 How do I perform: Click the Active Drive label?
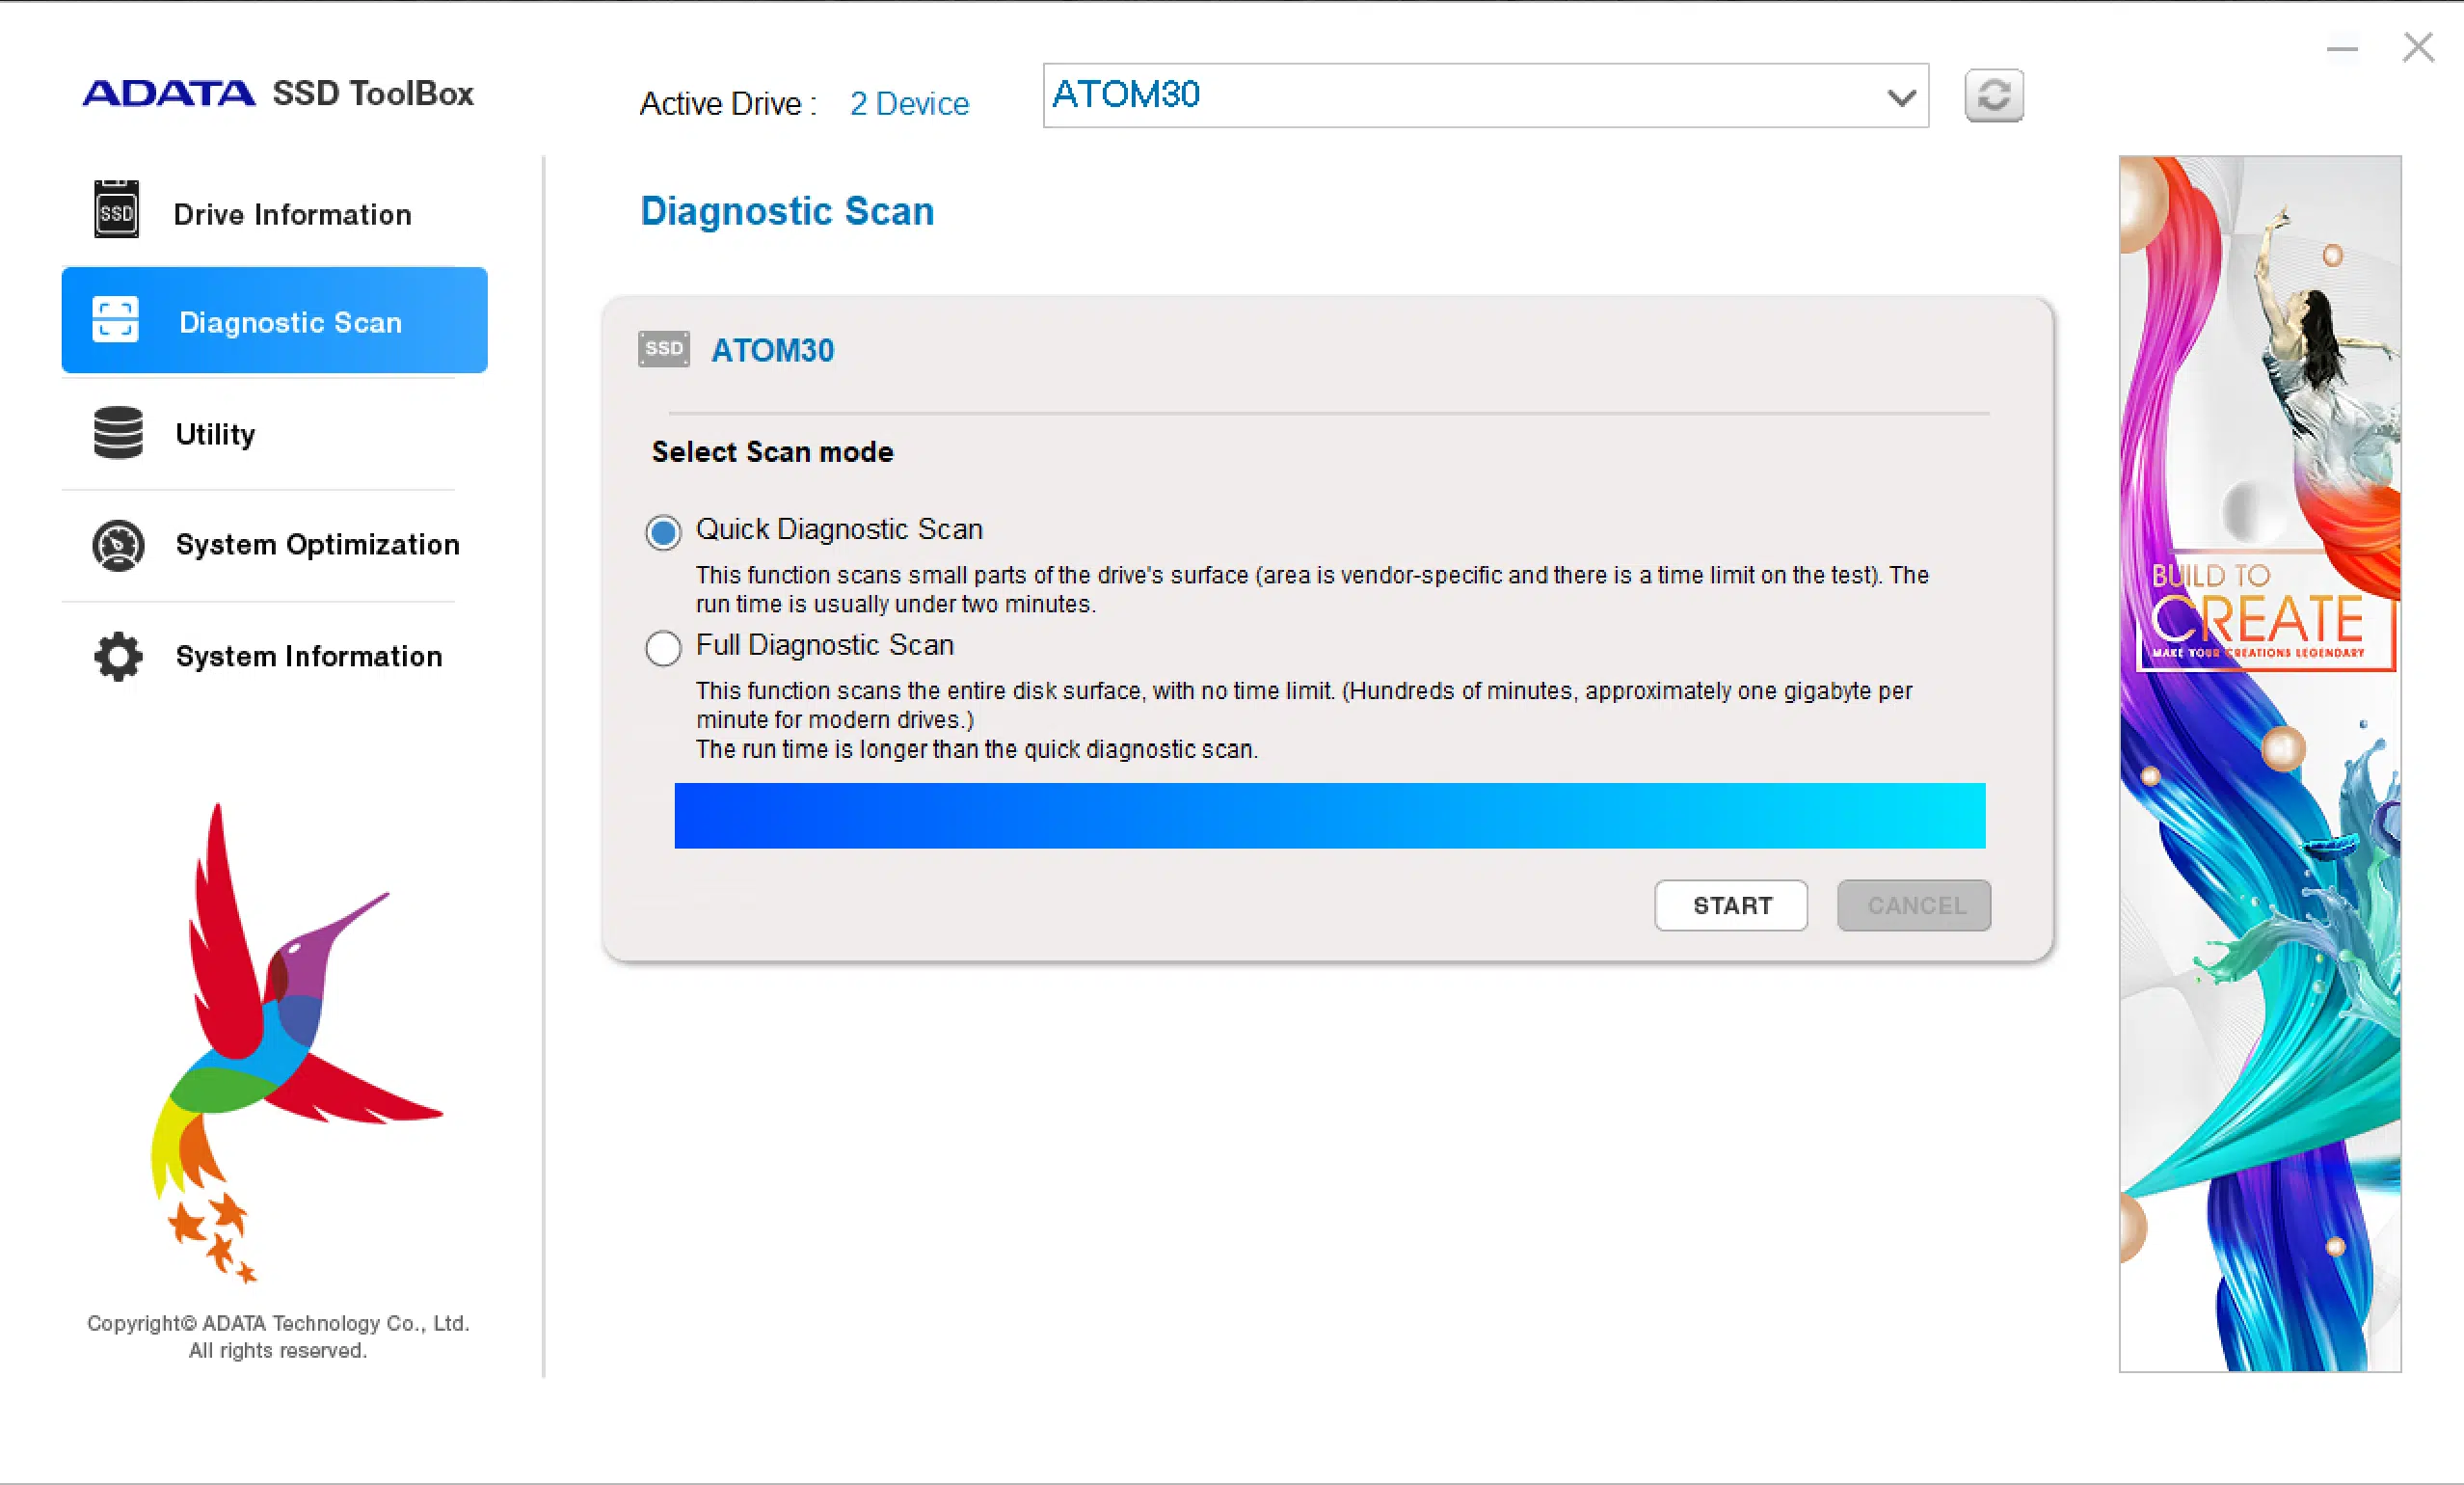(x=729, y=103)
